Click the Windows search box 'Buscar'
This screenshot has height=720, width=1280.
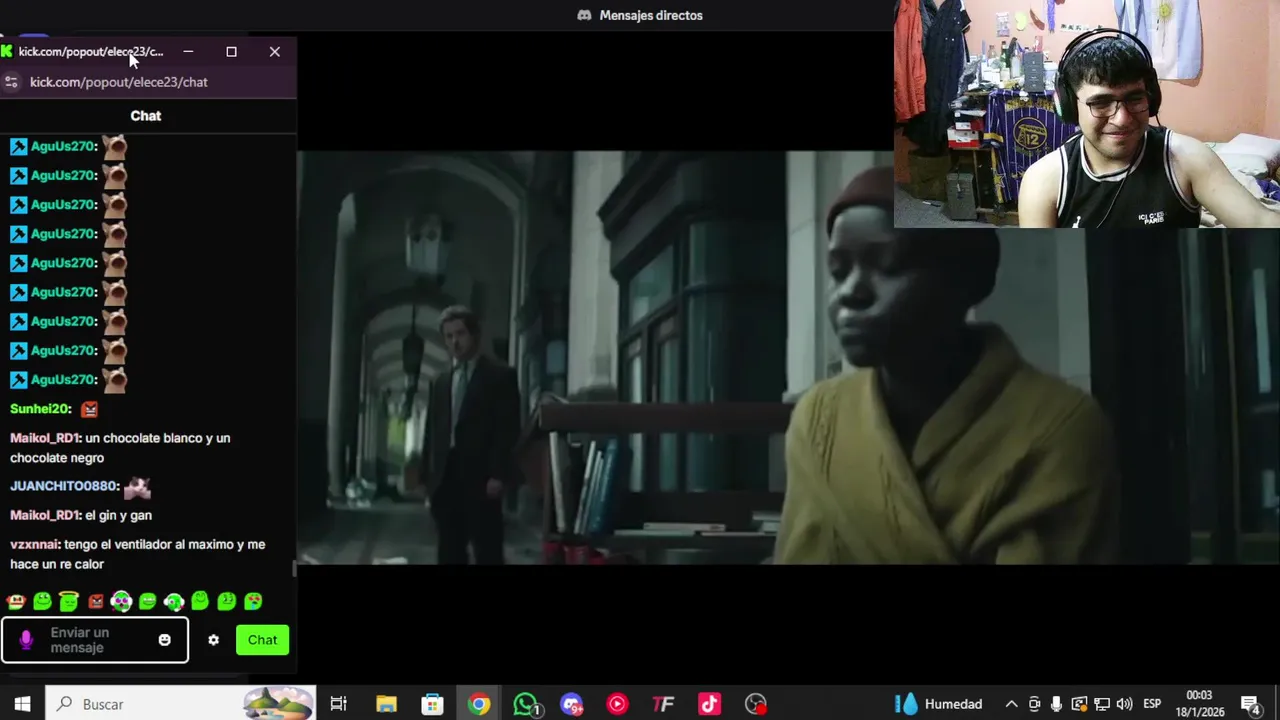point(181,704)
